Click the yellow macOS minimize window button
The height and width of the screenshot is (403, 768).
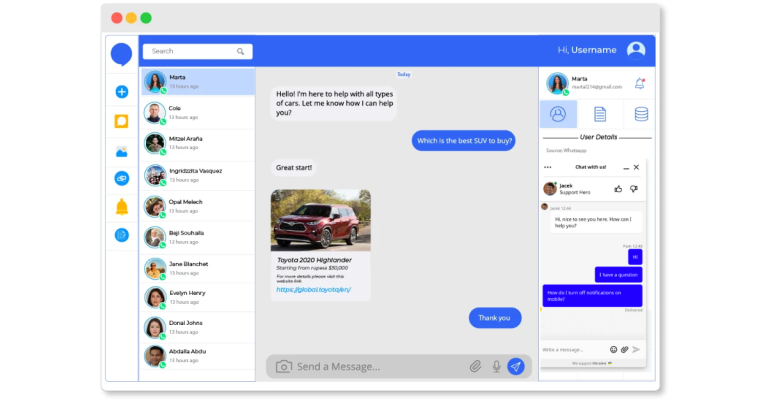point(131,18)
